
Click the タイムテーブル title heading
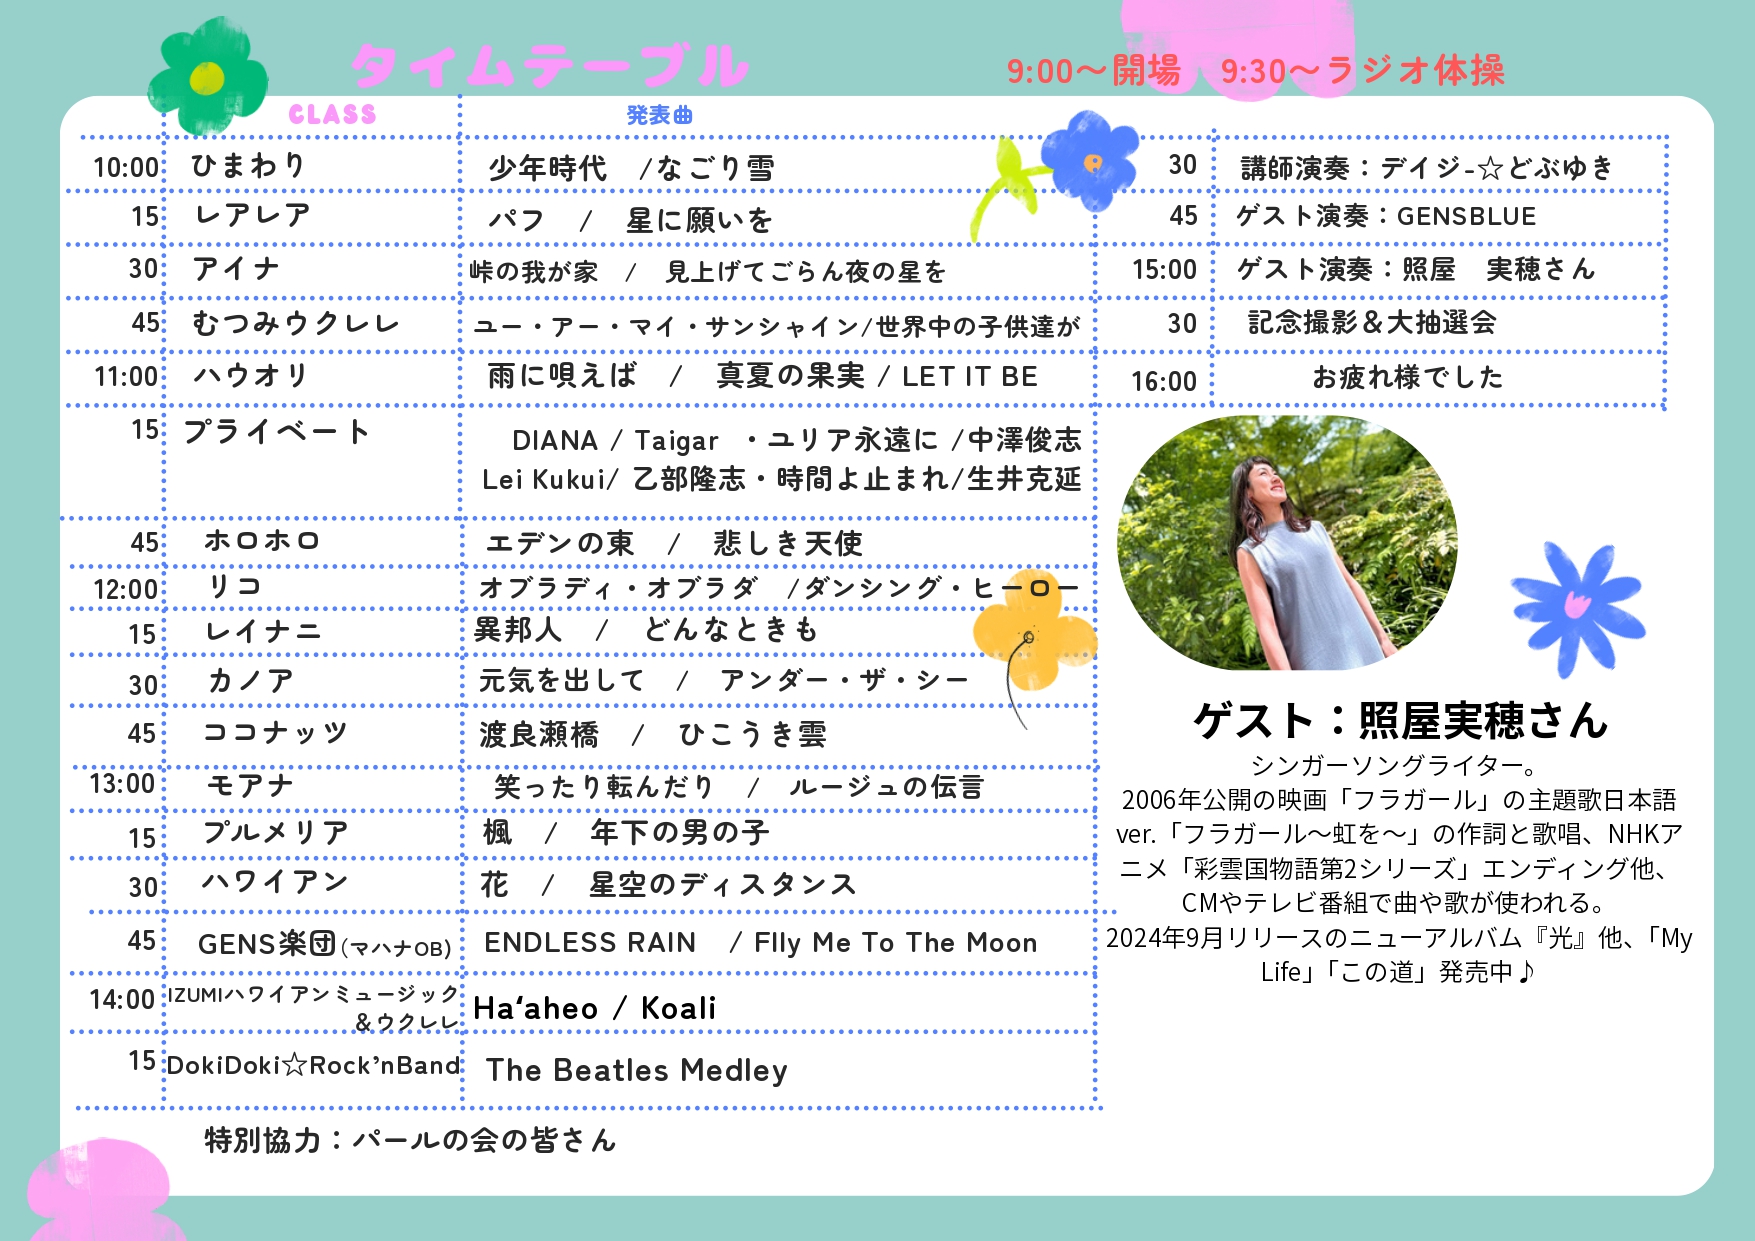tap(550, 67)
